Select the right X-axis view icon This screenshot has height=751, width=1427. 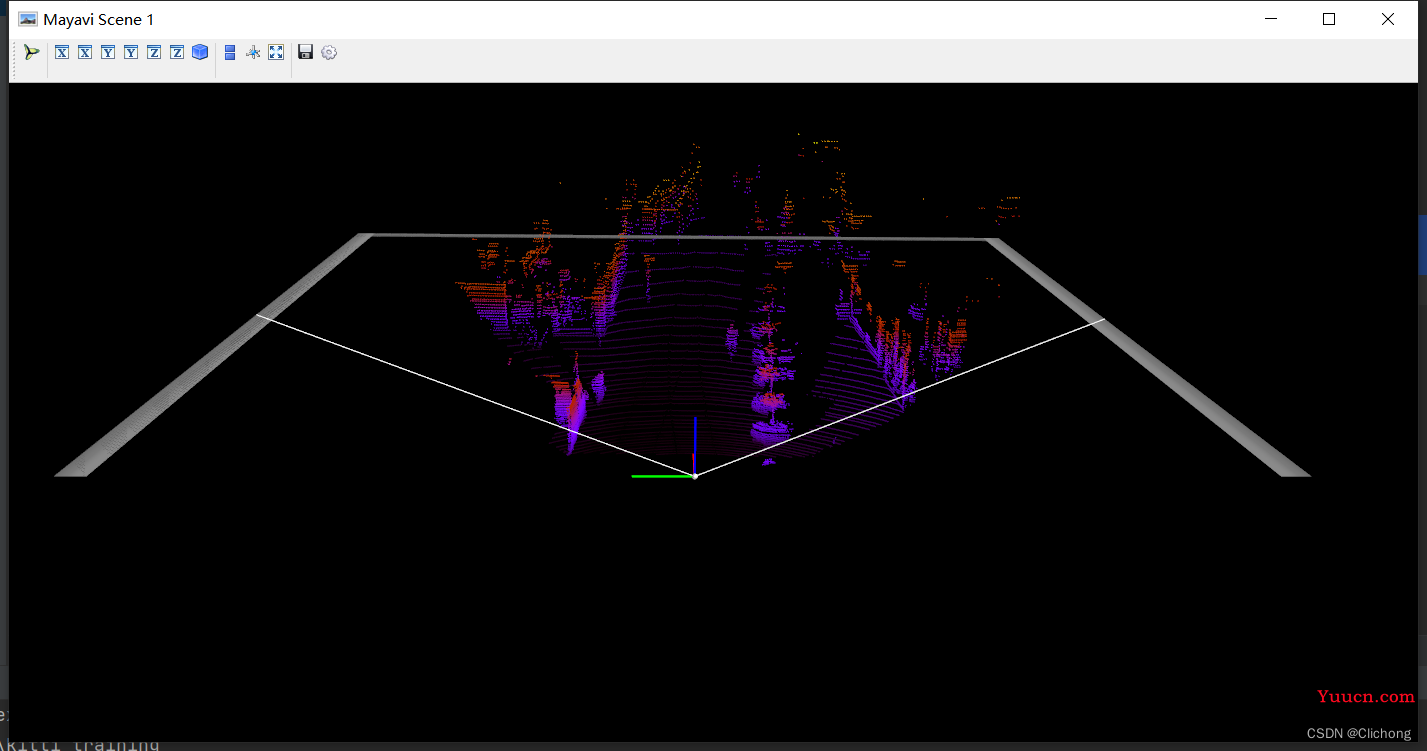pos(85,52)
